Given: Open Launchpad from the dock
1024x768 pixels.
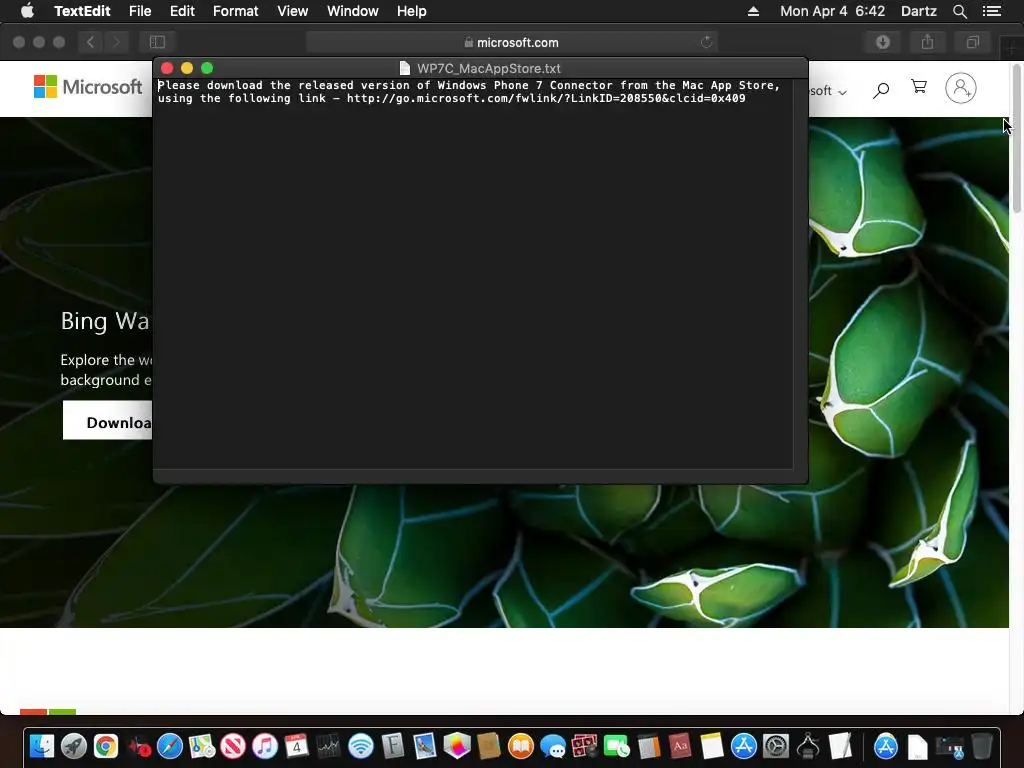Looking at the screenshot, I should point(74,746).
